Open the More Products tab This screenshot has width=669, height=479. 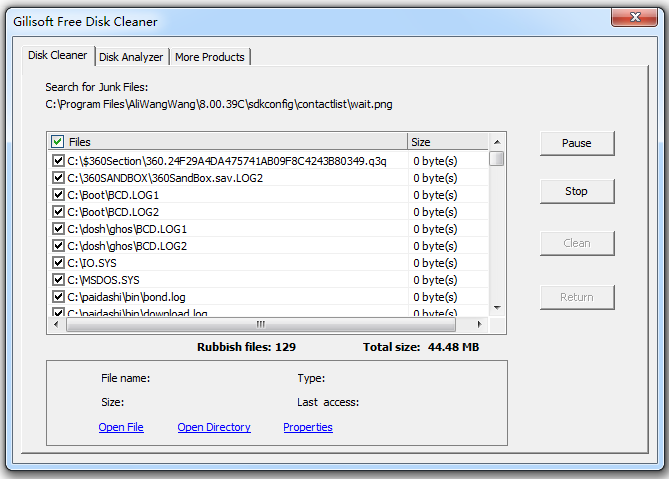[x=209, y=57]
